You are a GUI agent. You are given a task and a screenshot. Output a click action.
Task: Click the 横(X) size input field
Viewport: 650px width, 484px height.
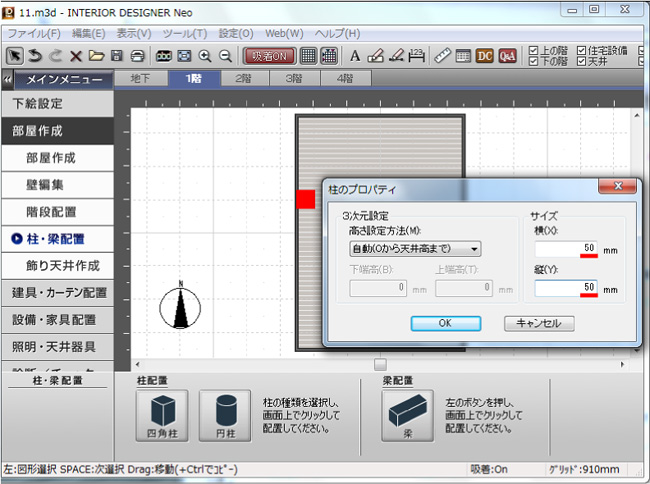click(565, 248)
